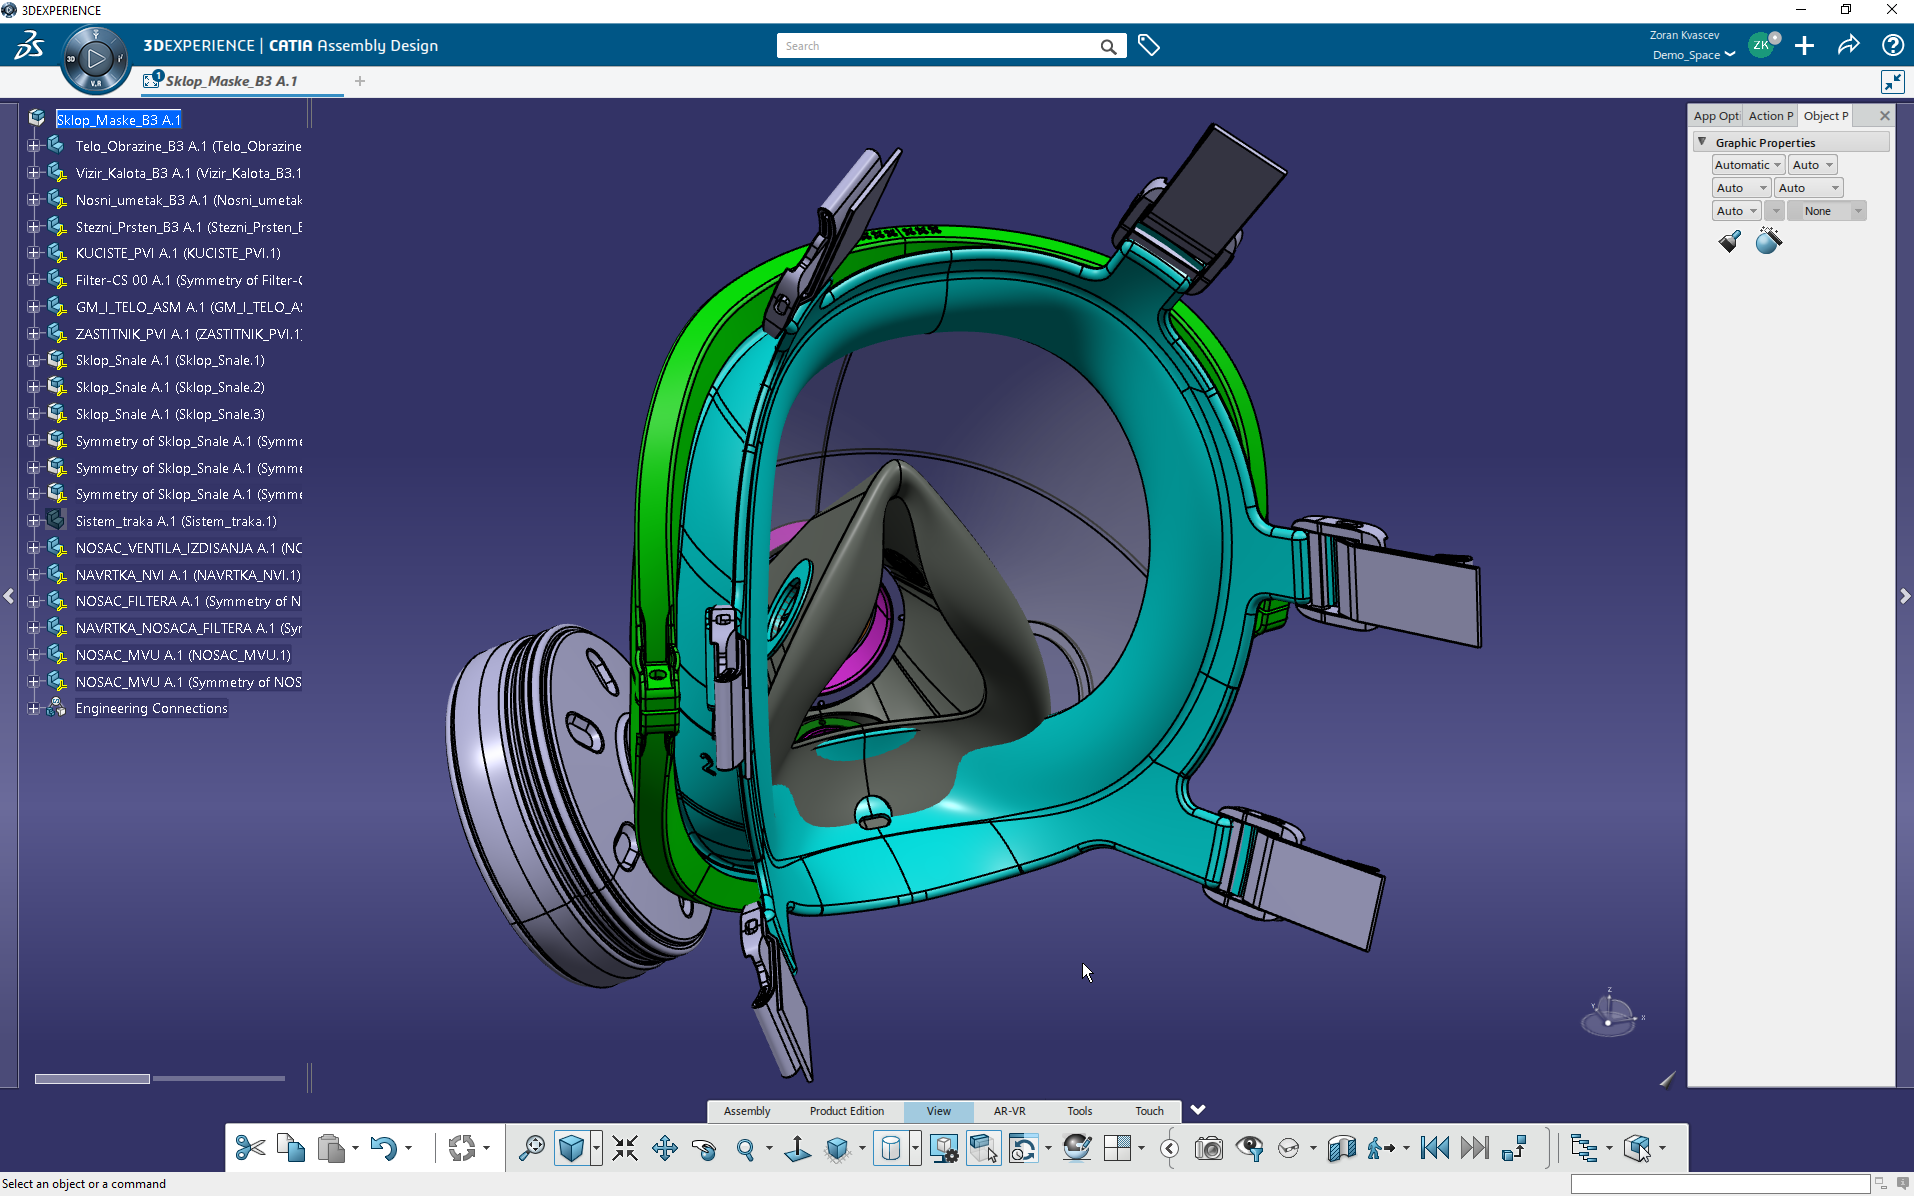
Task: Toggle the shaded cube view mode
Action: pos(571,1148)
